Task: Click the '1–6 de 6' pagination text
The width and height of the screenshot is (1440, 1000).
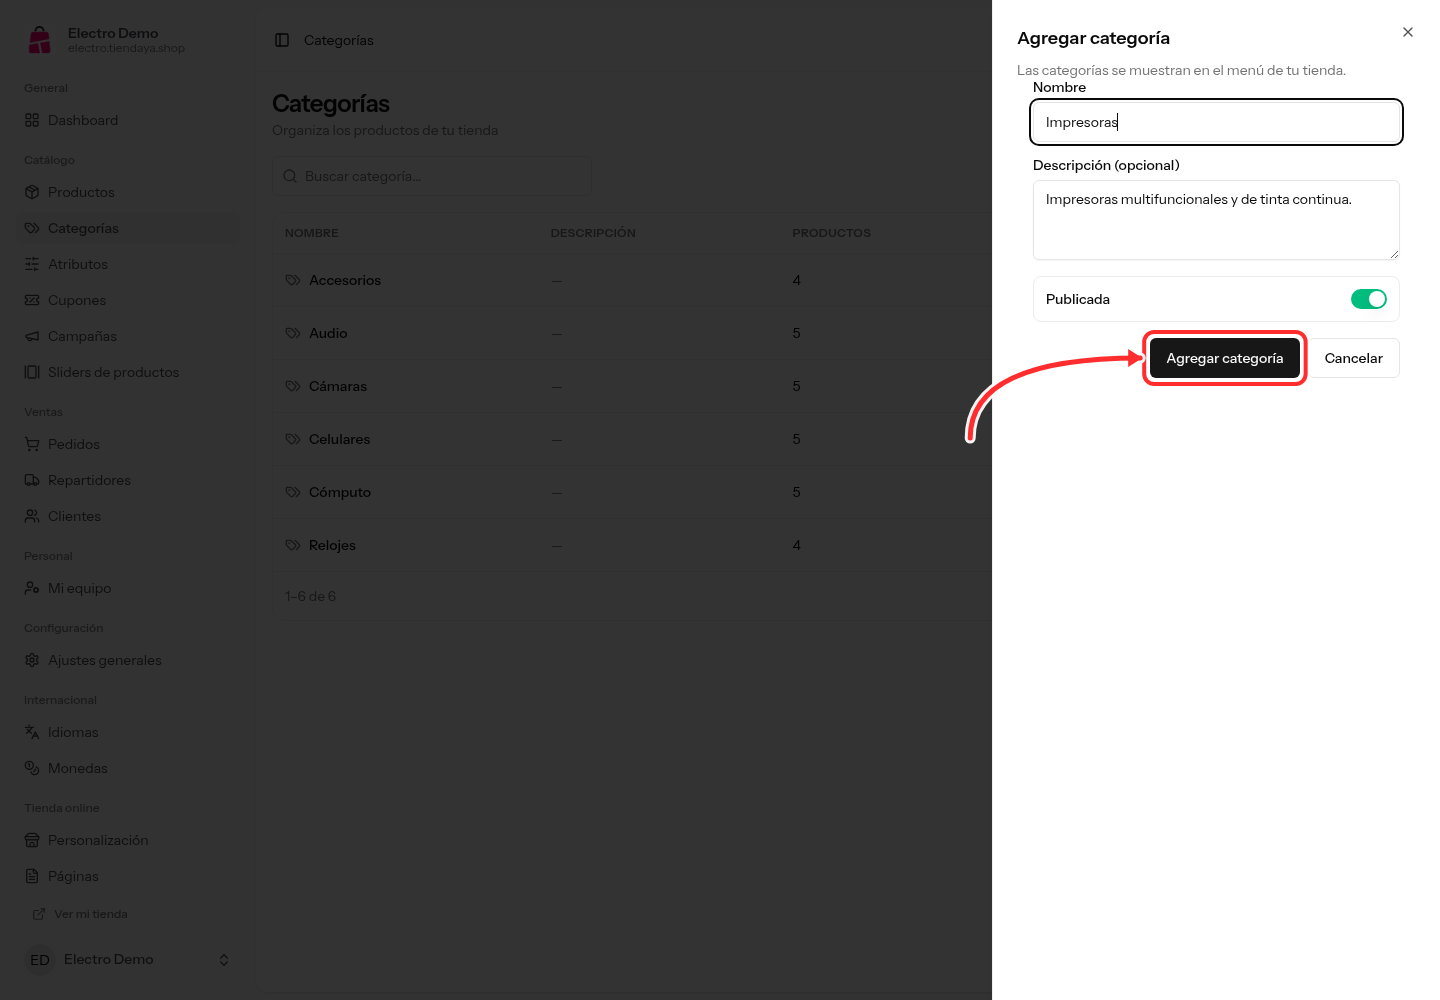Action: click(x=311, y=596)
